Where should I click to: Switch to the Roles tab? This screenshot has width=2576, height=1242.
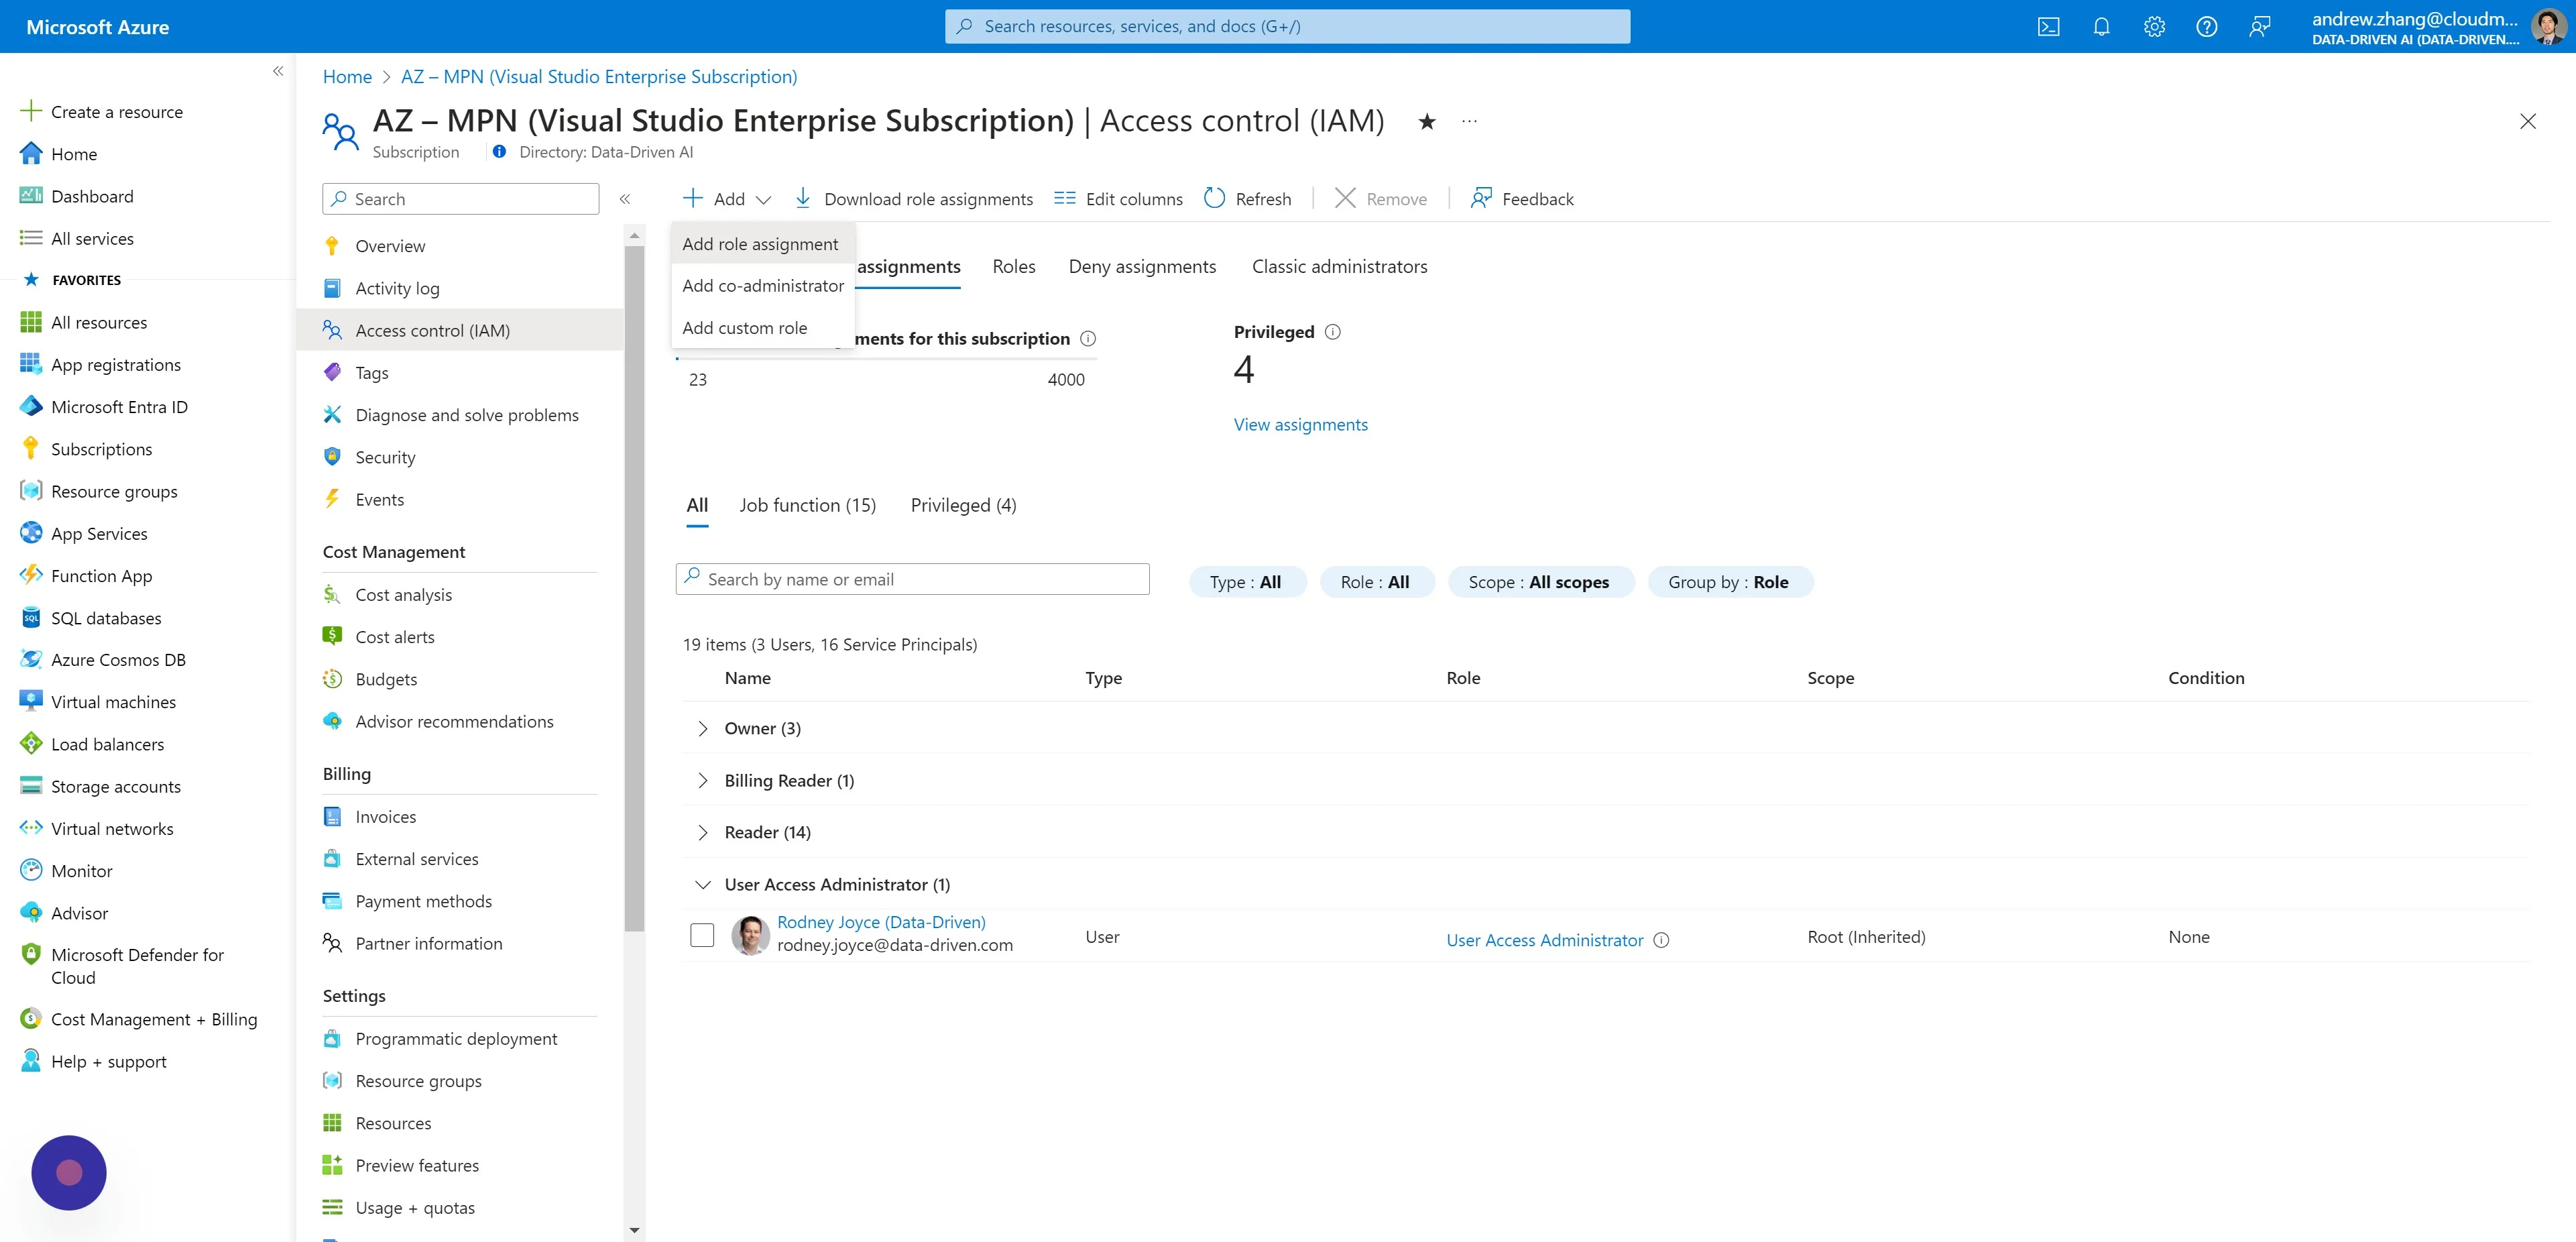[1014, 267]
